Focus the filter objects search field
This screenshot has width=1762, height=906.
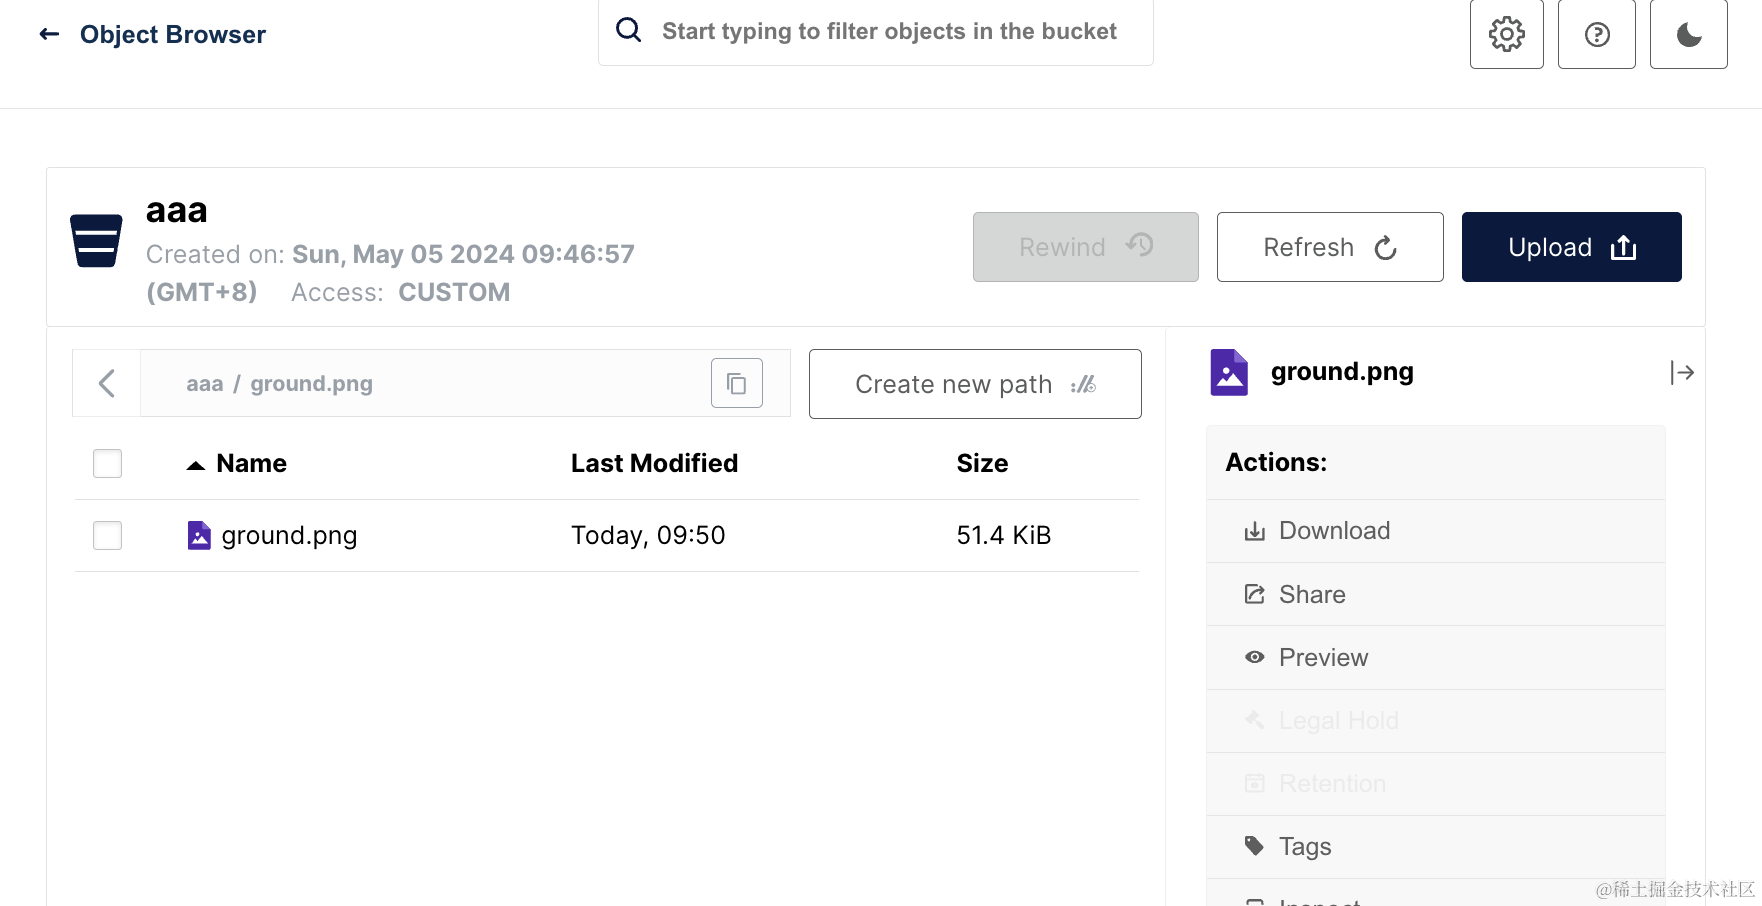point(888,32)
